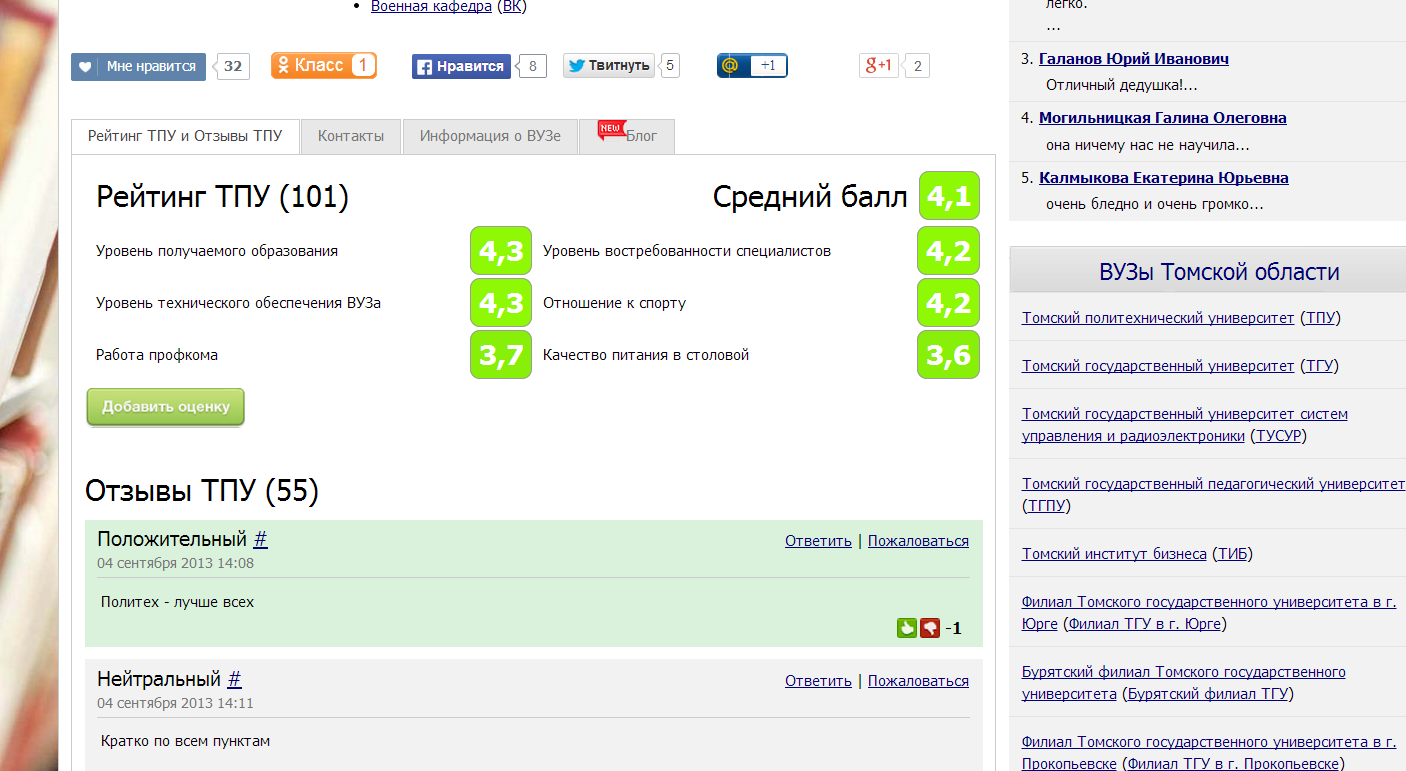Viewport: 1406px width, 771px height.
Task: Click 'Ответить' on the positive review
Action: pyautogui.click(x=818, y=541)
